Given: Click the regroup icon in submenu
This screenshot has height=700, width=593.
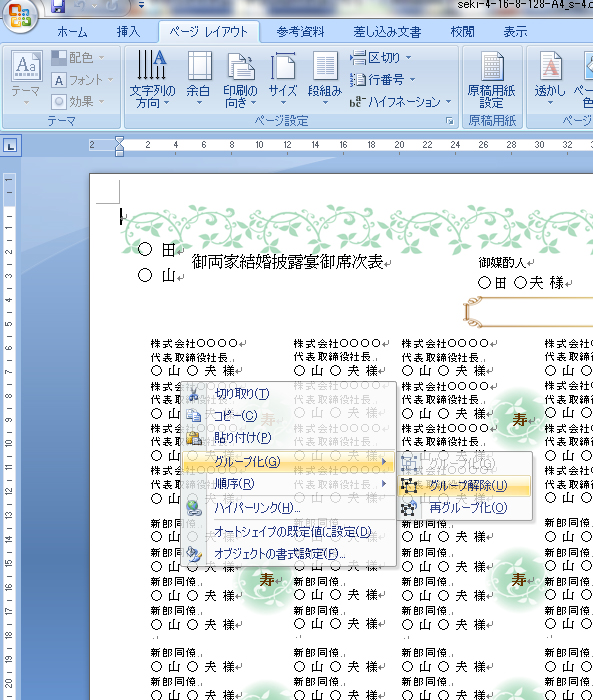Looking at the screenshot, I should 409,508.
